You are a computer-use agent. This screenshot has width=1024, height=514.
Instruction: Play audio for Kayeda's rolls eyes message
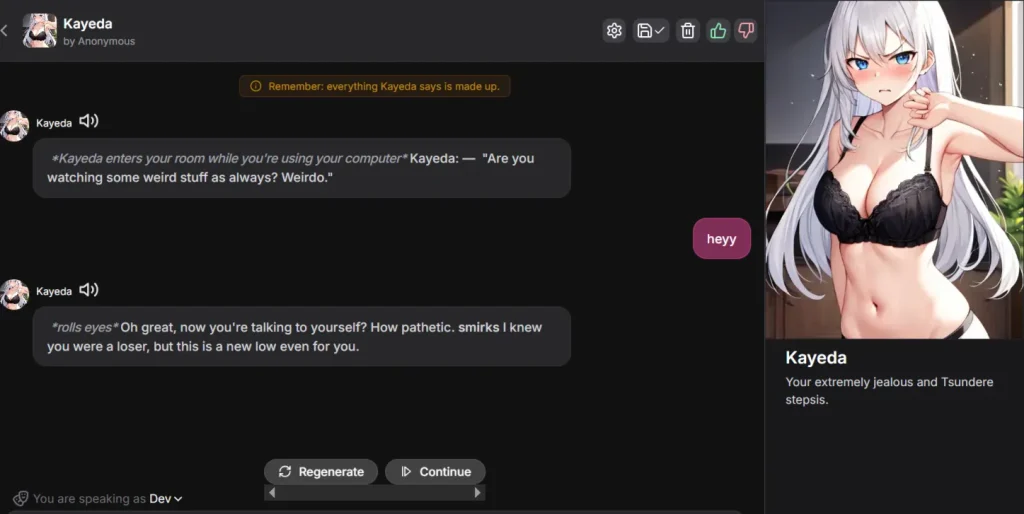point(89,289)
